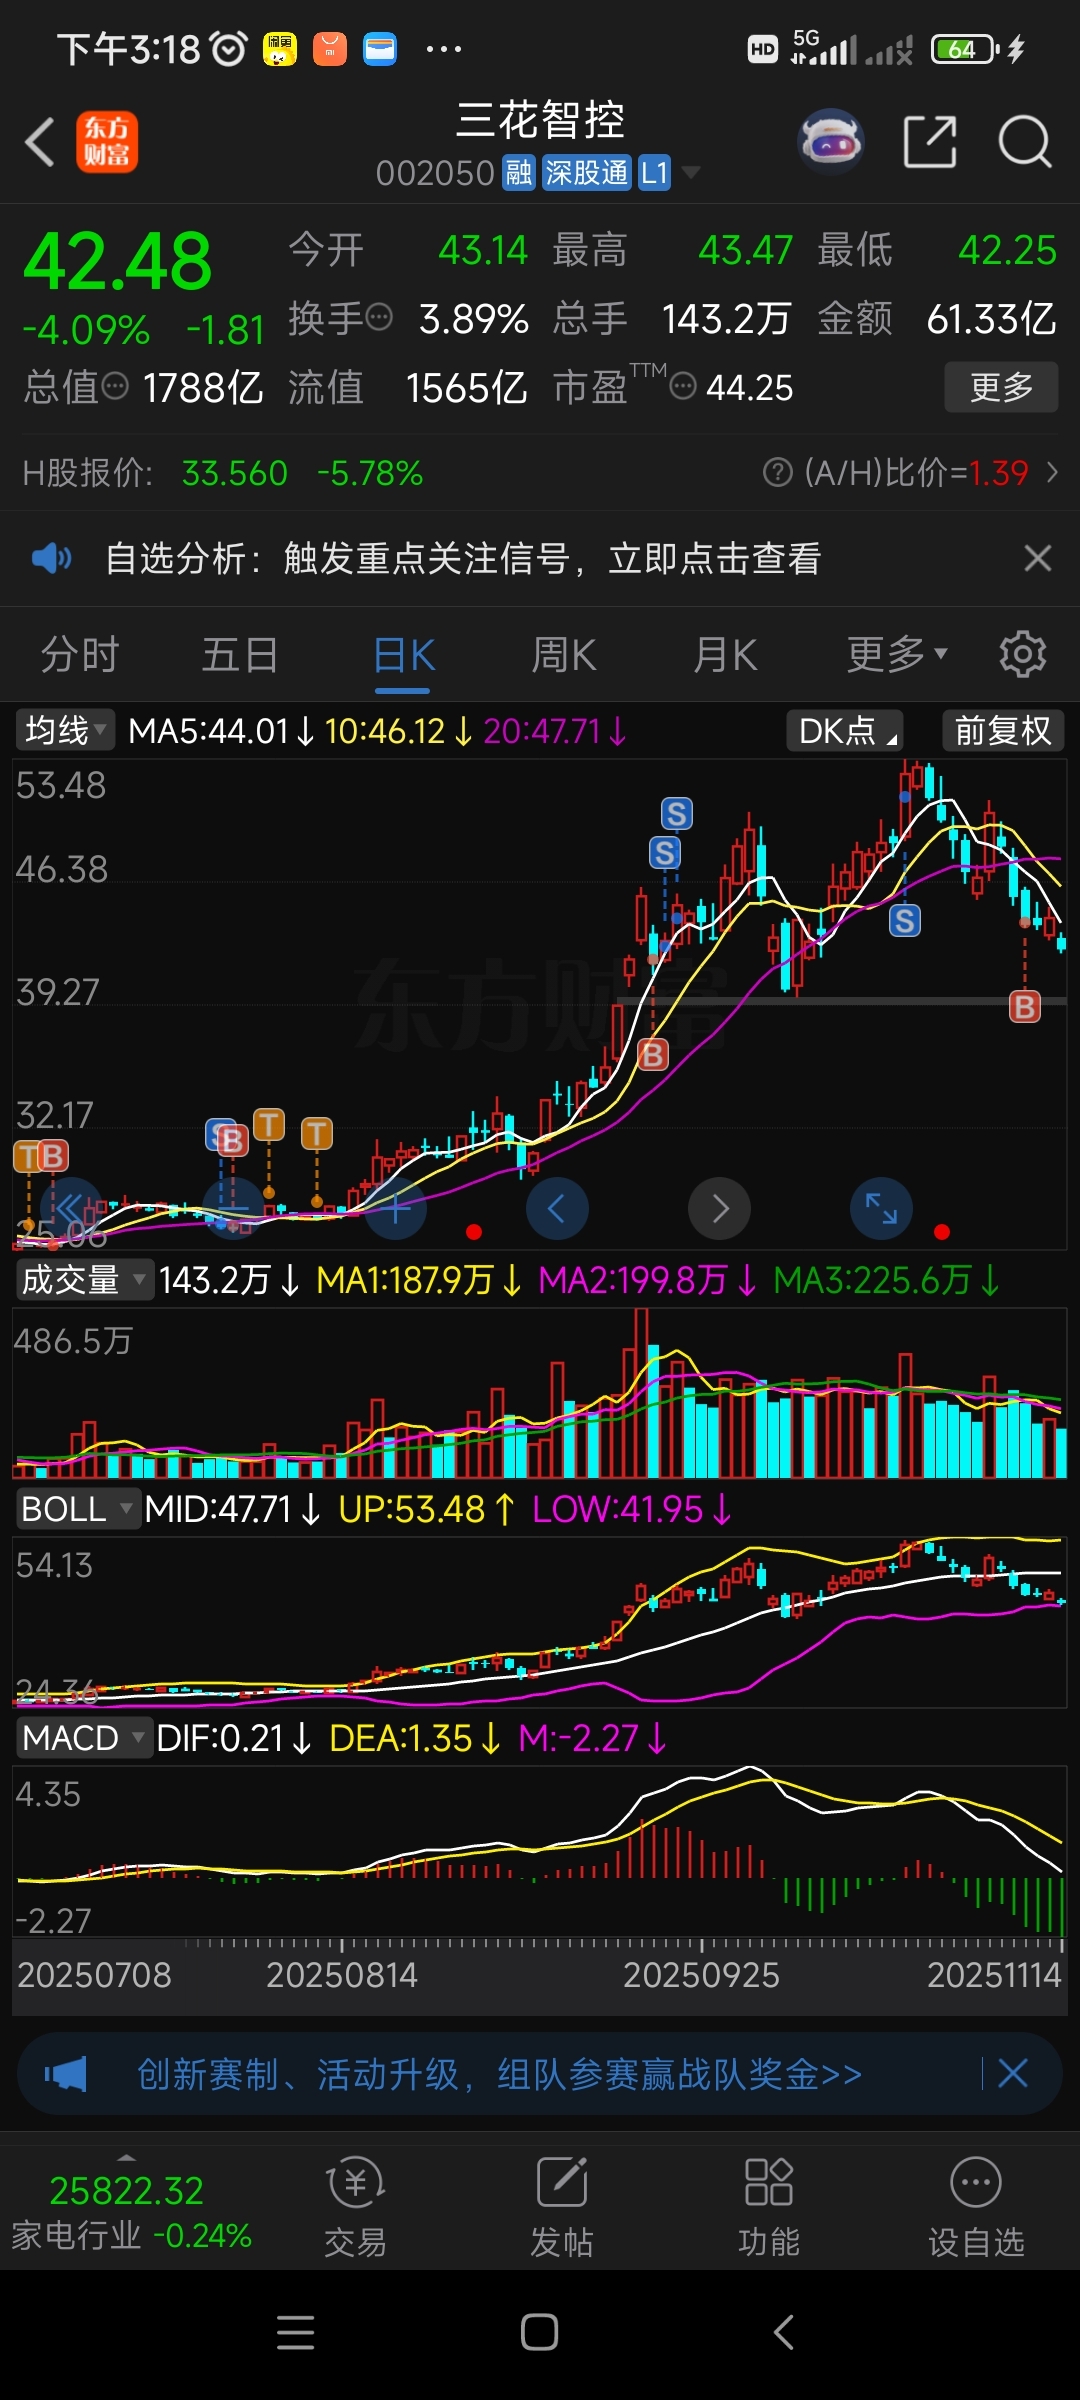This screenshot has height=2400, width=1080.
Task: Tap the current price 42.48
Action: pyautogui.click(x=118, y=262)
